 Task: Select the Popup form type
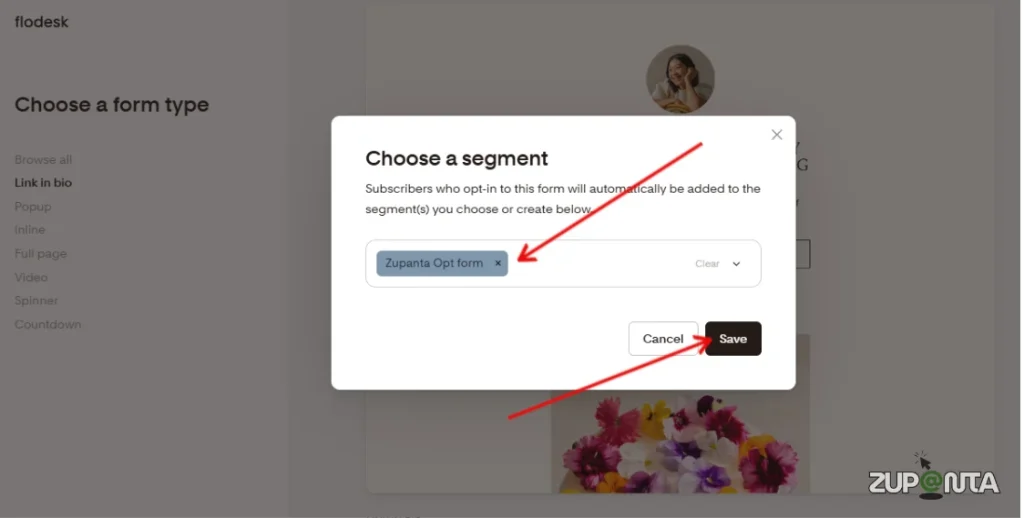pos(33,206)
